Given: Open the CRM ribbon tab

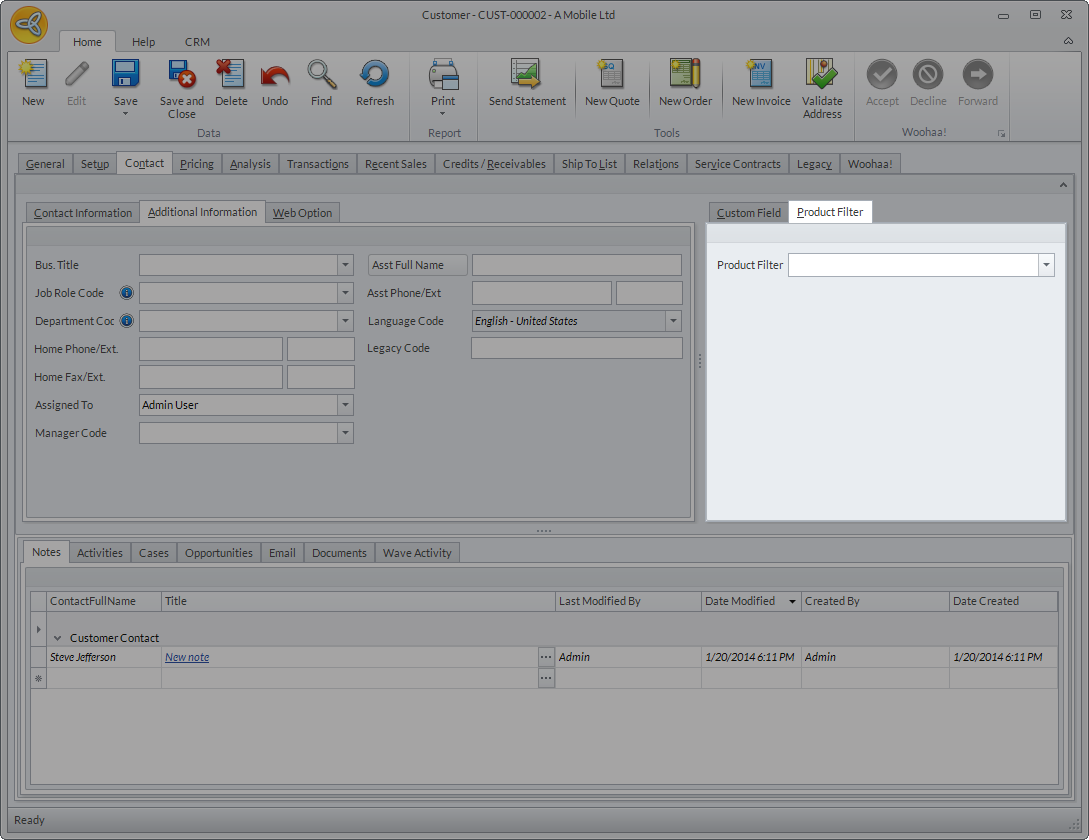Looking at the screenshot, I should (197, 42).
